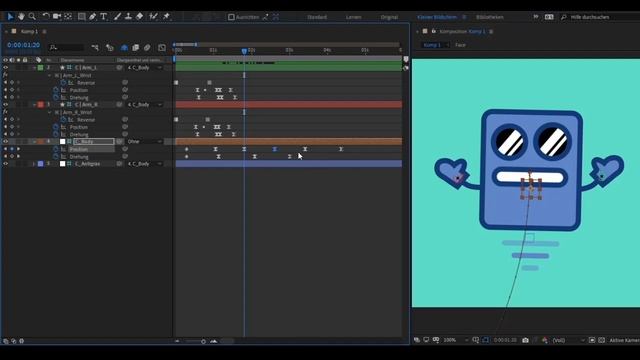Click the timeline layer search field
Image resolution: width=640 pixels, height=360 pixels.
pos(67,48)
